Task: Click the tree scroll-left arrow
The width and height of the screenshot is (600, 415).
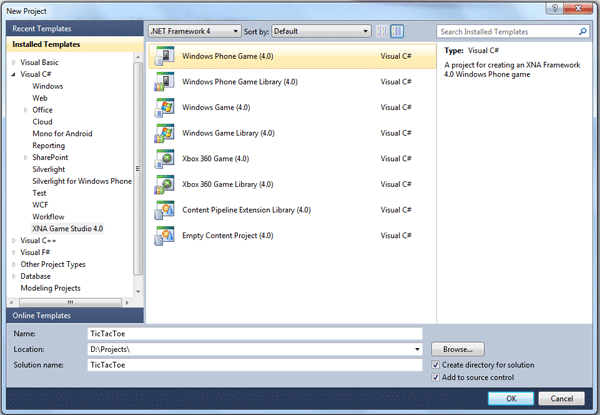Action: tap(11, 303)
